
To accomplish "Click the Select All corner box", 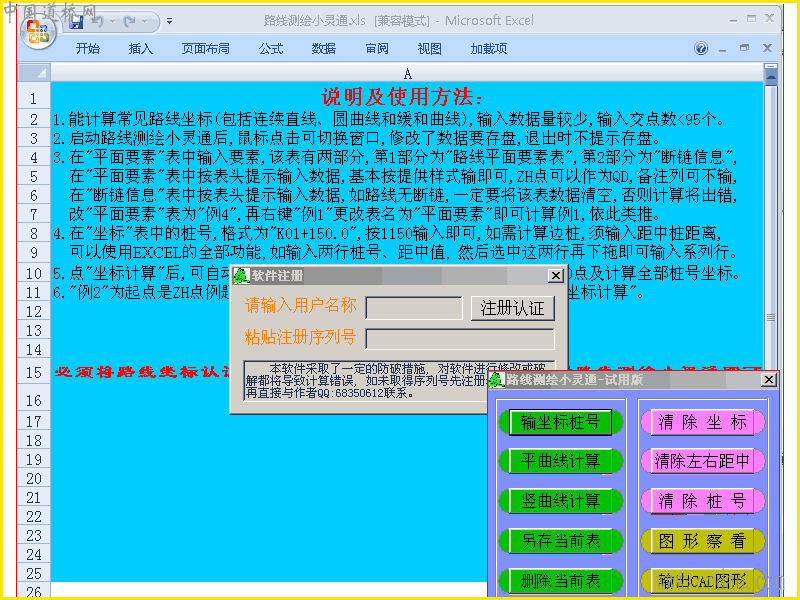I will coord(35,73).
